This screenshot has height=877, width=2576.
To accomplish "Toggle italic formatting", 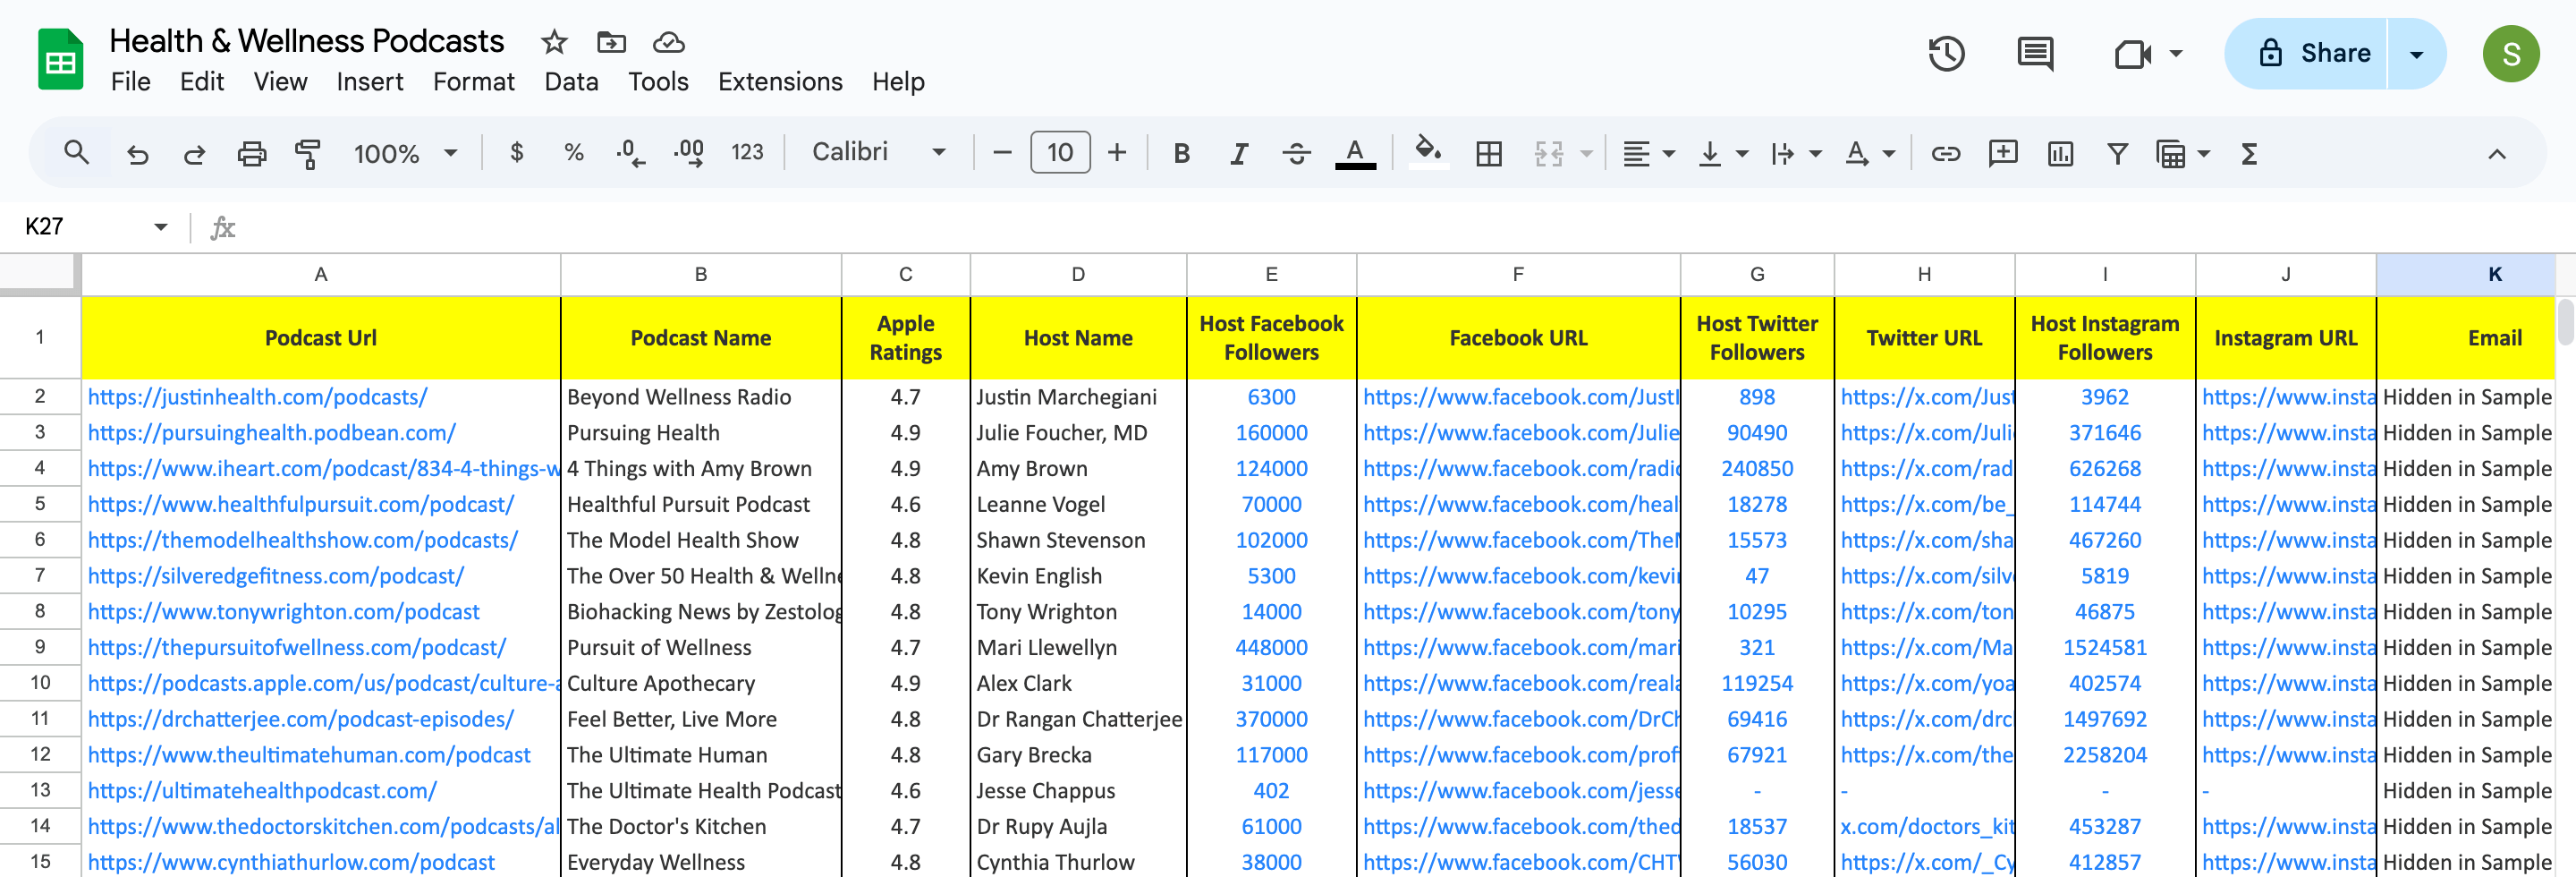I will 1239,153.
